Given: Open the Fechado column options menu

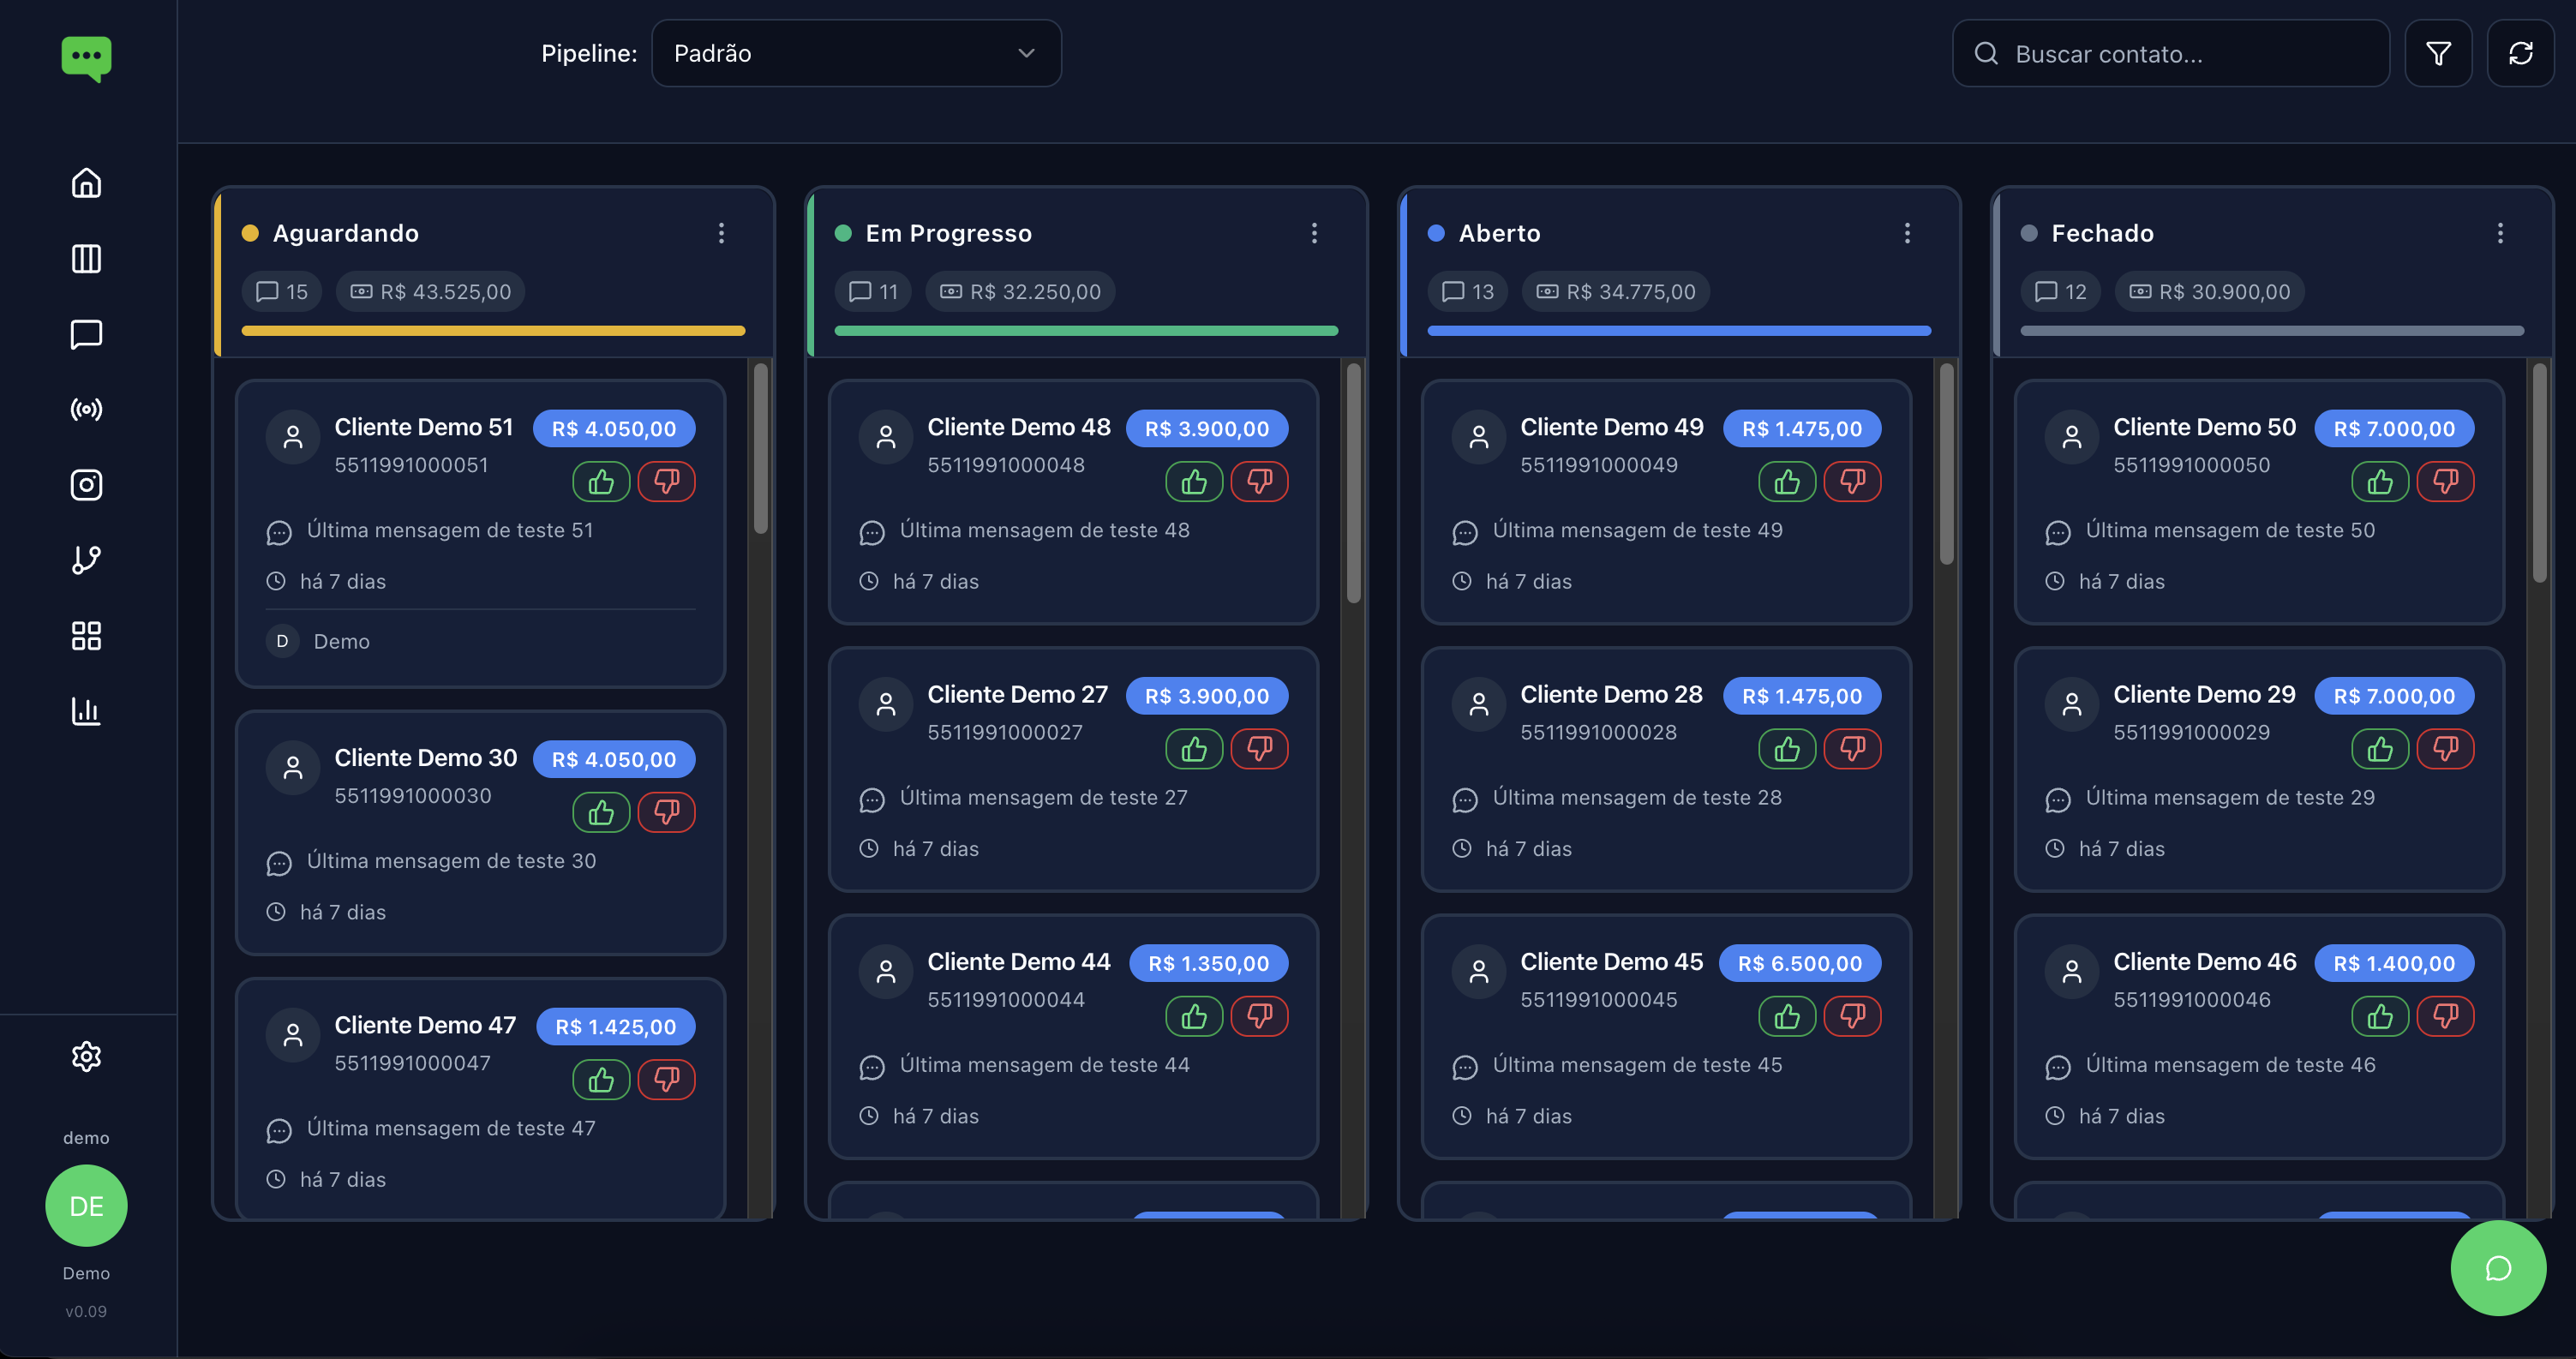Looking at the screenshot, I should coord(2499,233).
